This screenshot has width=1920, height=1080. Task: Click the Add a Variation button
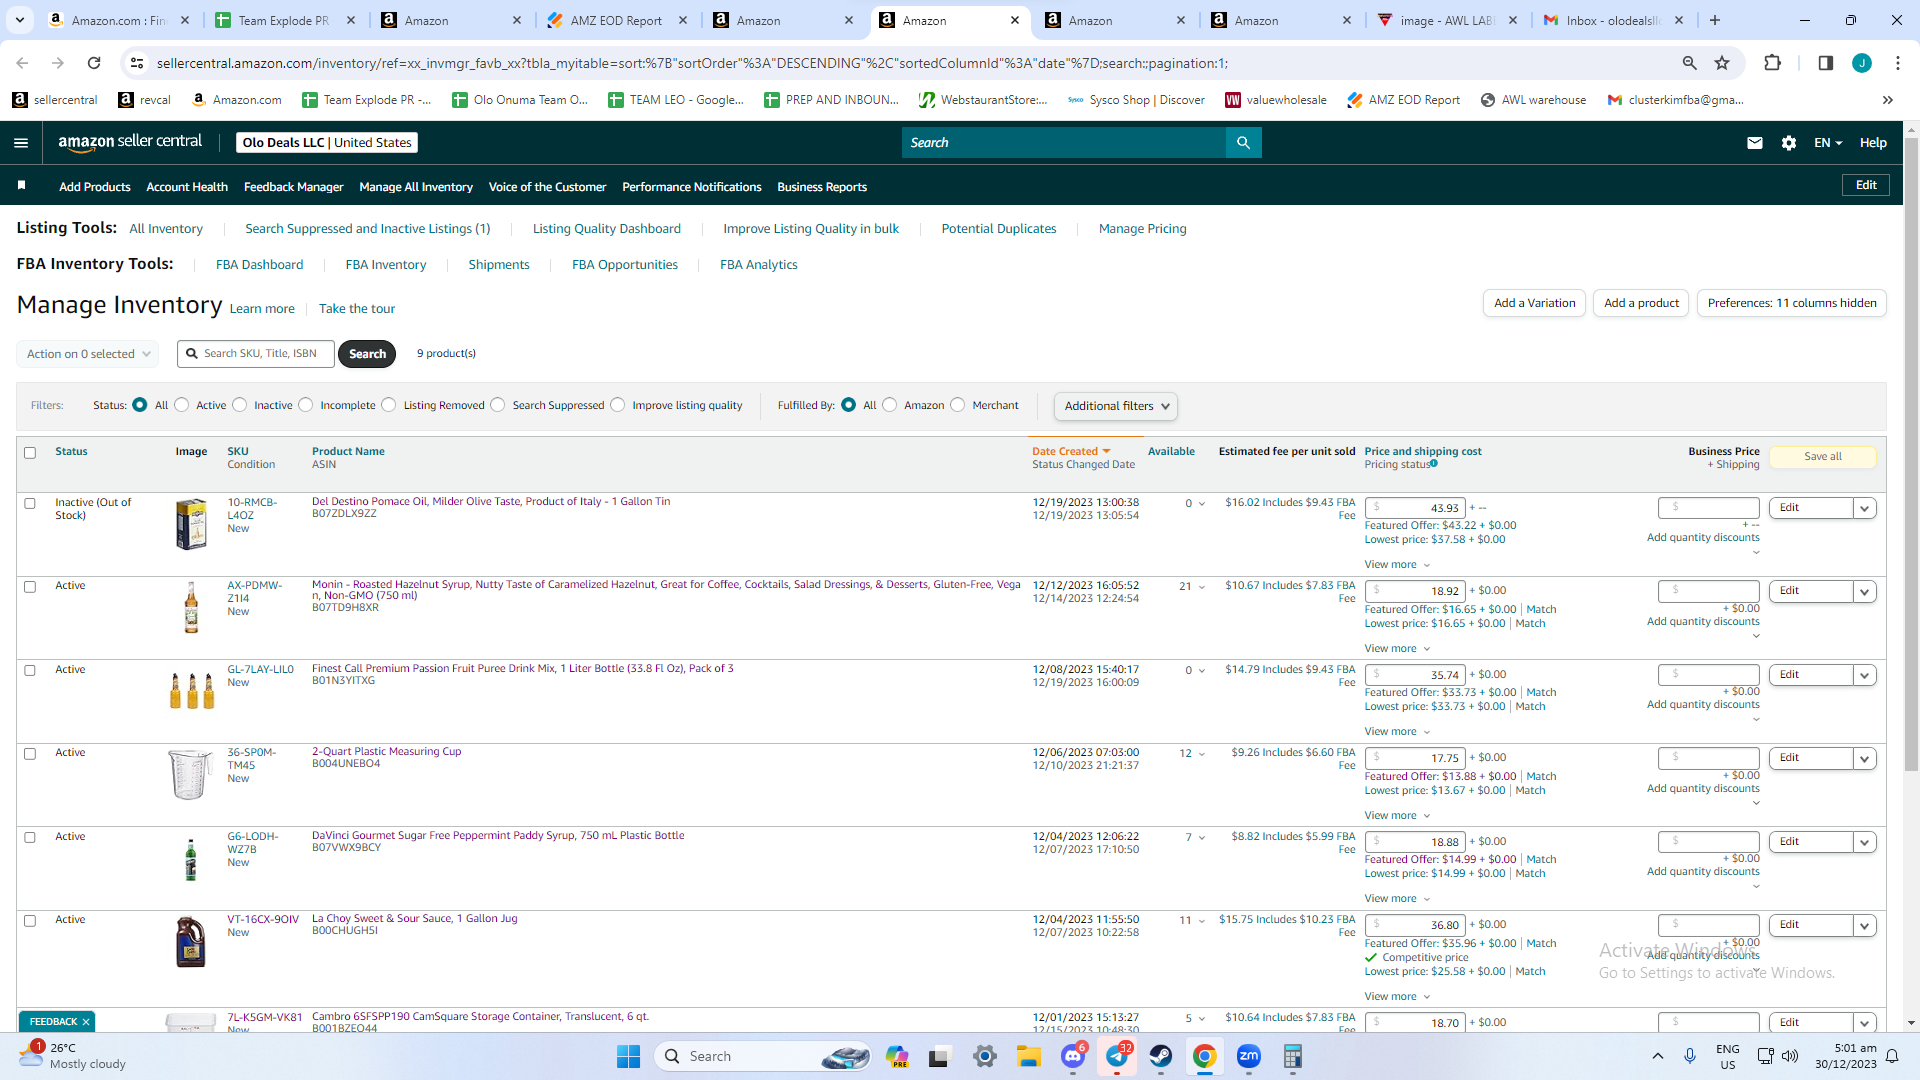click(x=1534, y=303)
